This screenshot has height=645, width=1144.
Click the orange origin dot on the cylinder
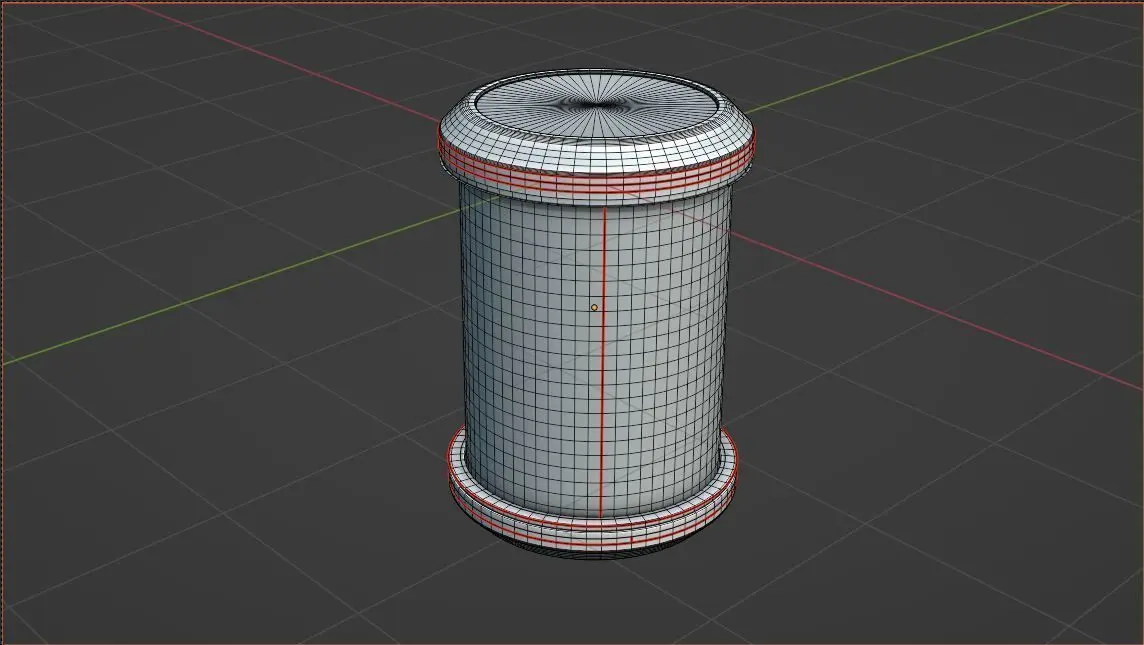click(594, 308)
